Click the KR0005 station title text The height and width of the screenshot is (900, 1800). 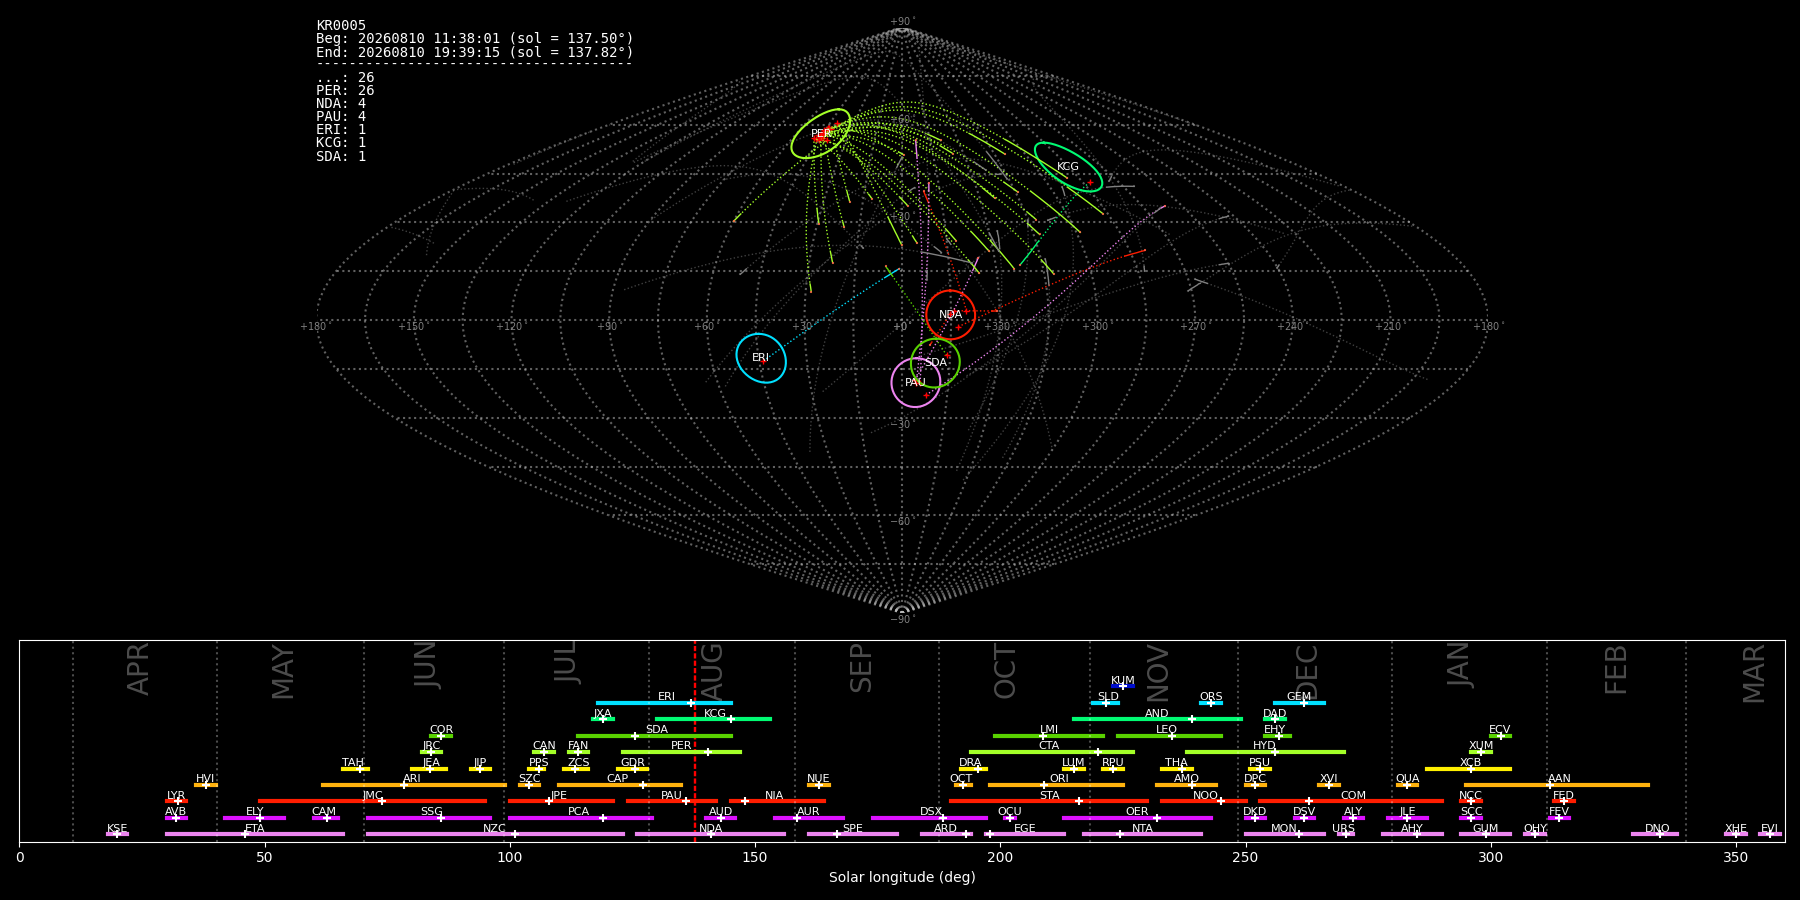click(x=341, y=26)
